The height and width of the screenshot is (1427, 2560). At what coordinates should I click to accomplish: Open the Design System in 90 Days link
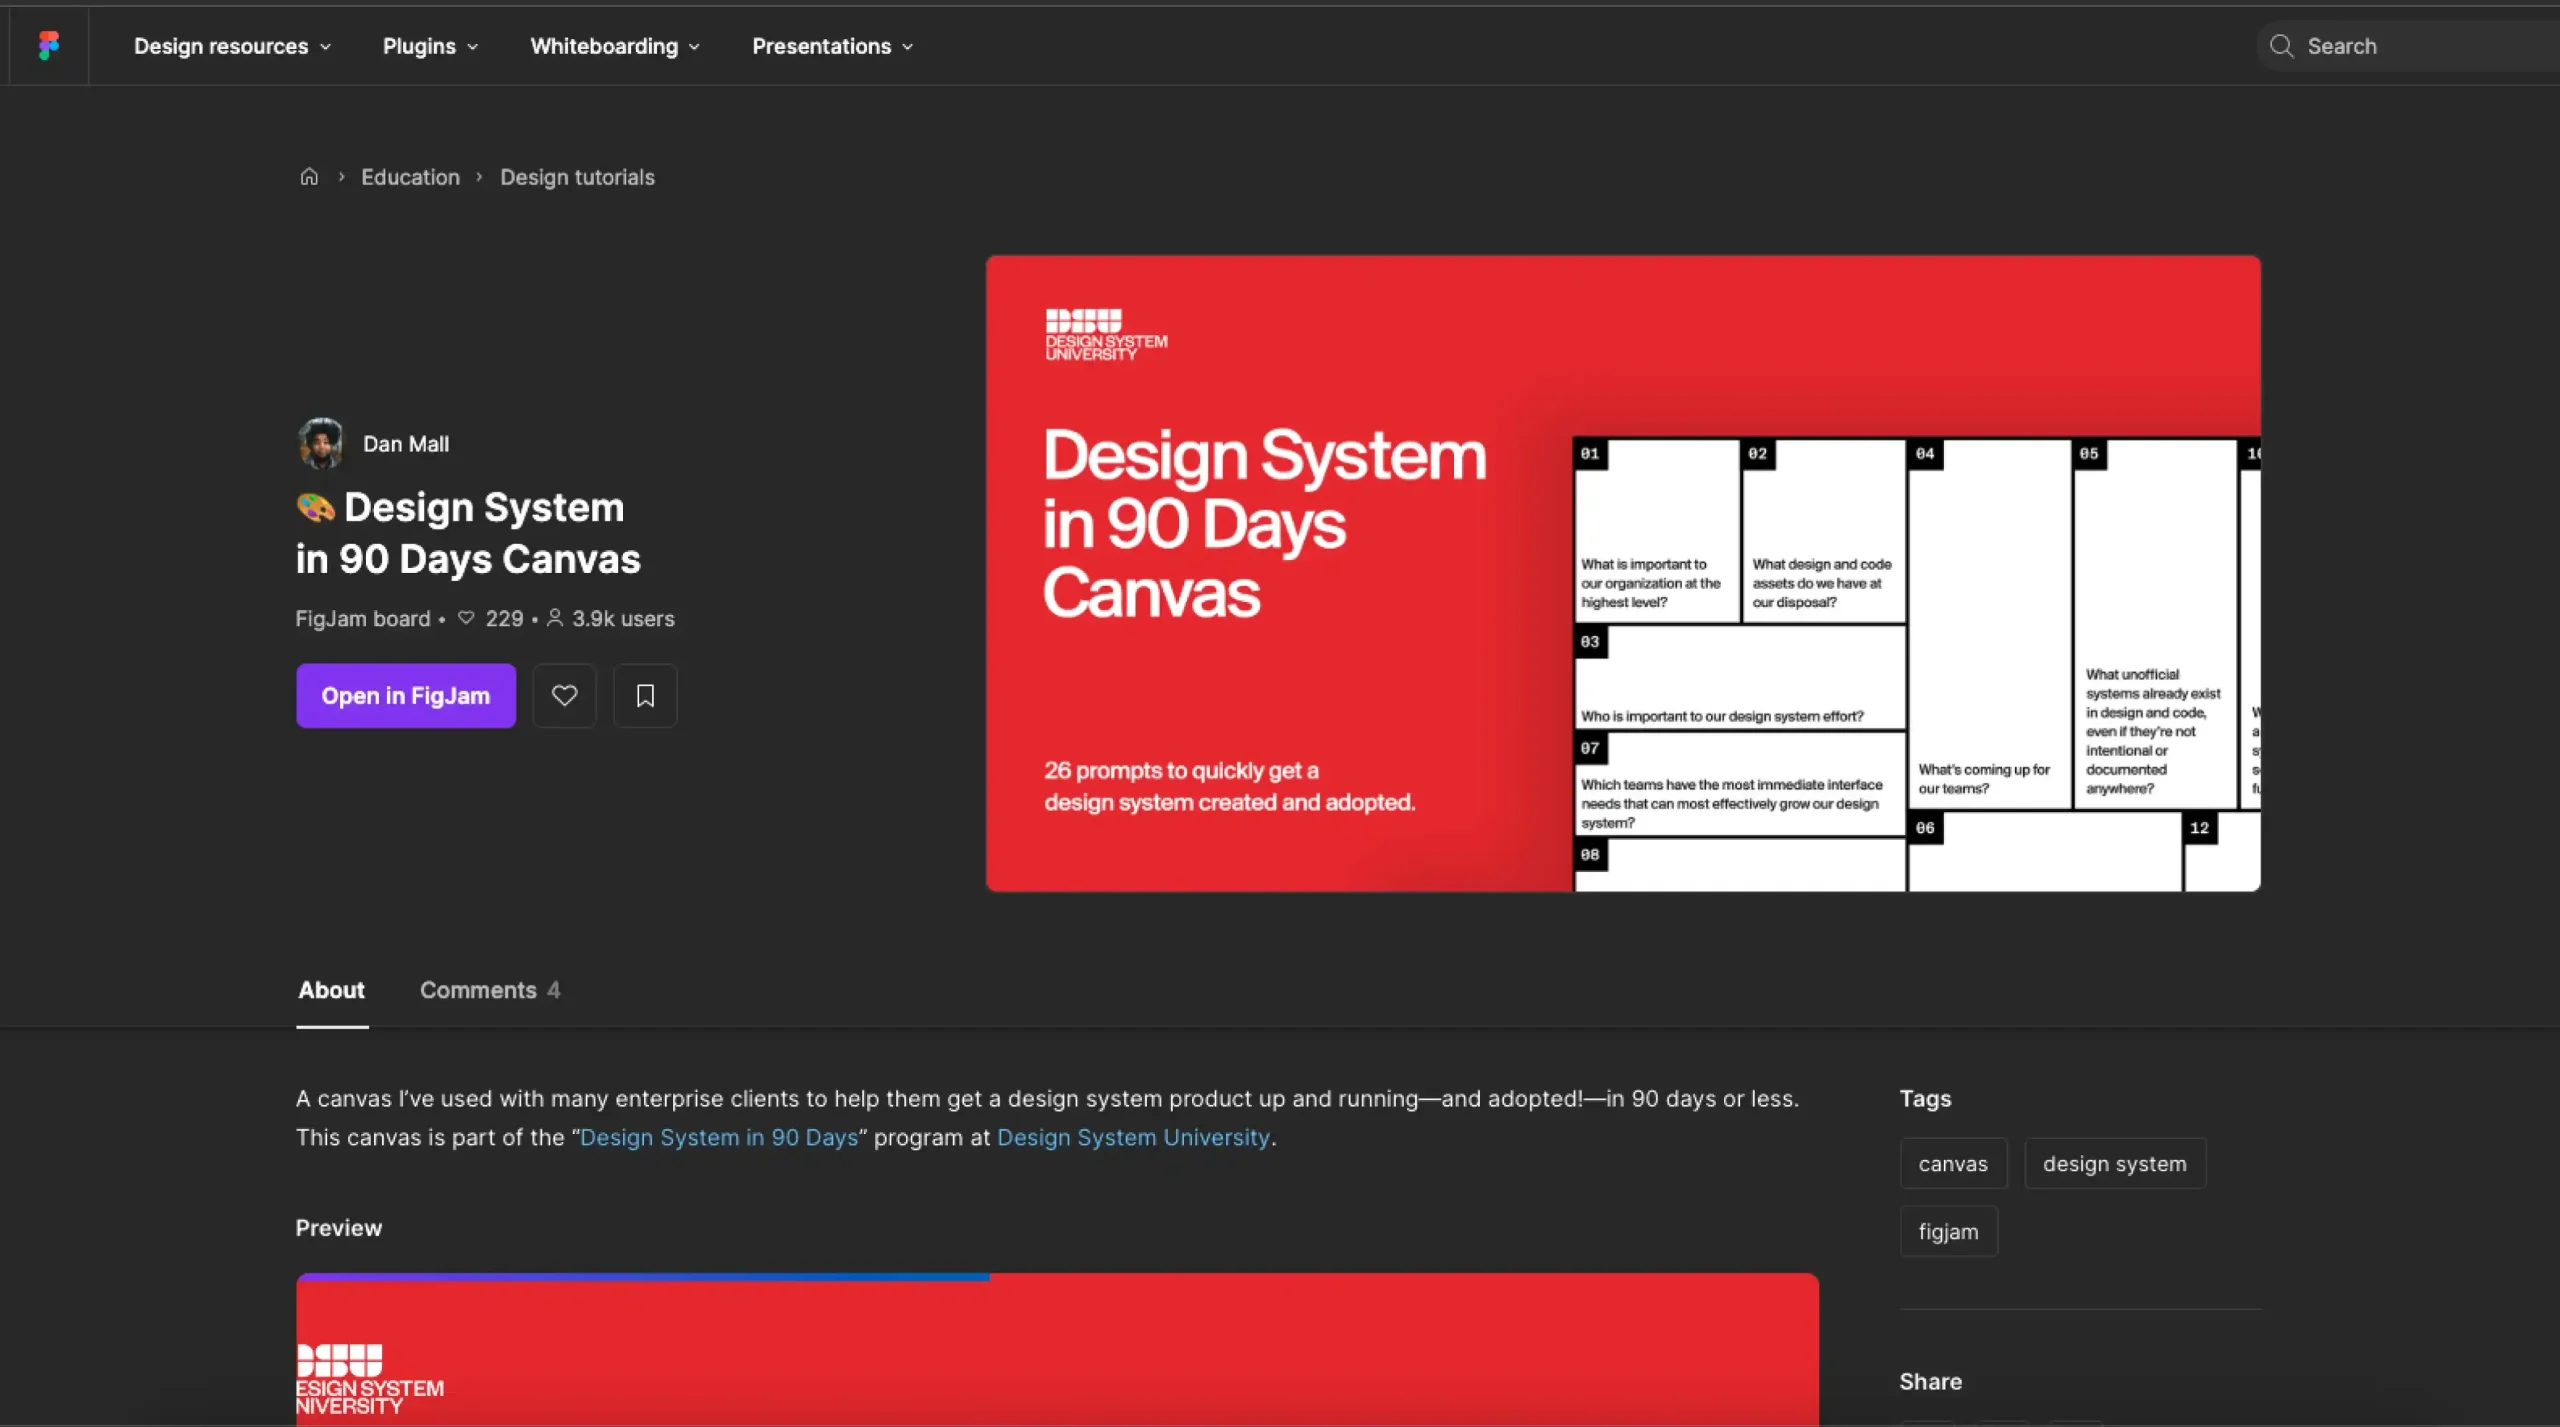pyautogui.click(x=719, y=1137)
